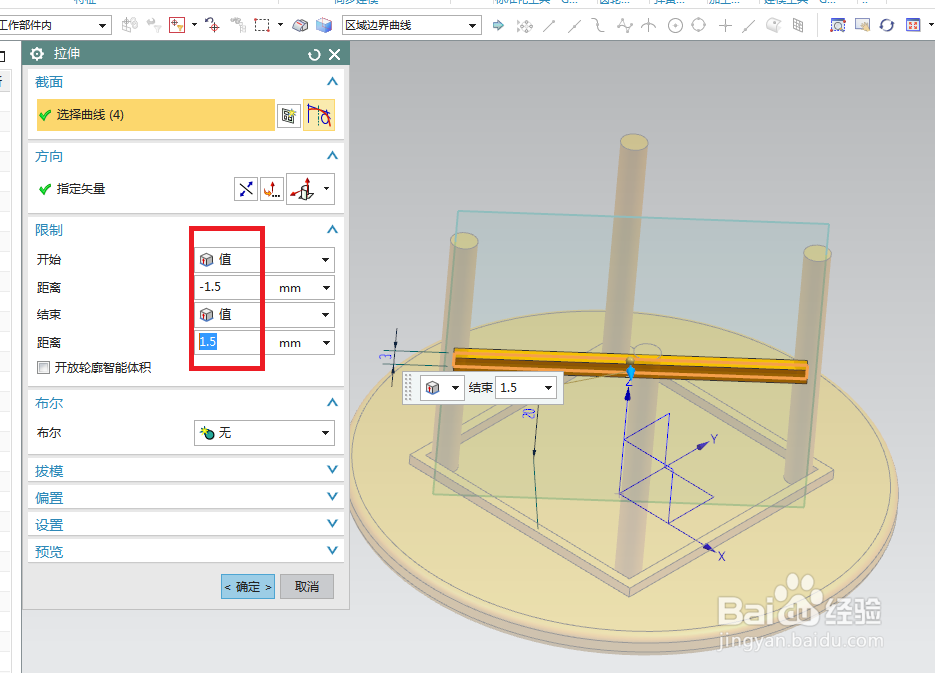Click the 取消 button
The height and width of the screenshot is (673, 935).
pos(306,587)
